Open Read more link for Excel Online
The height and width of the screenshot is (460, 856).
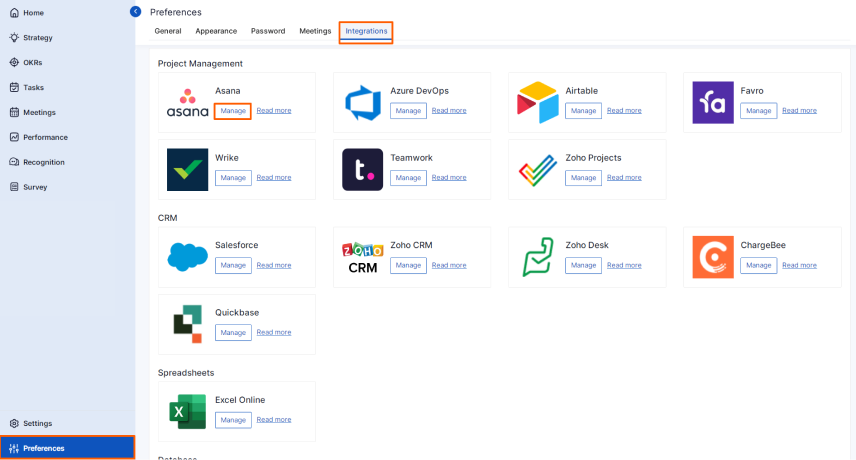[x=274, y=420]
